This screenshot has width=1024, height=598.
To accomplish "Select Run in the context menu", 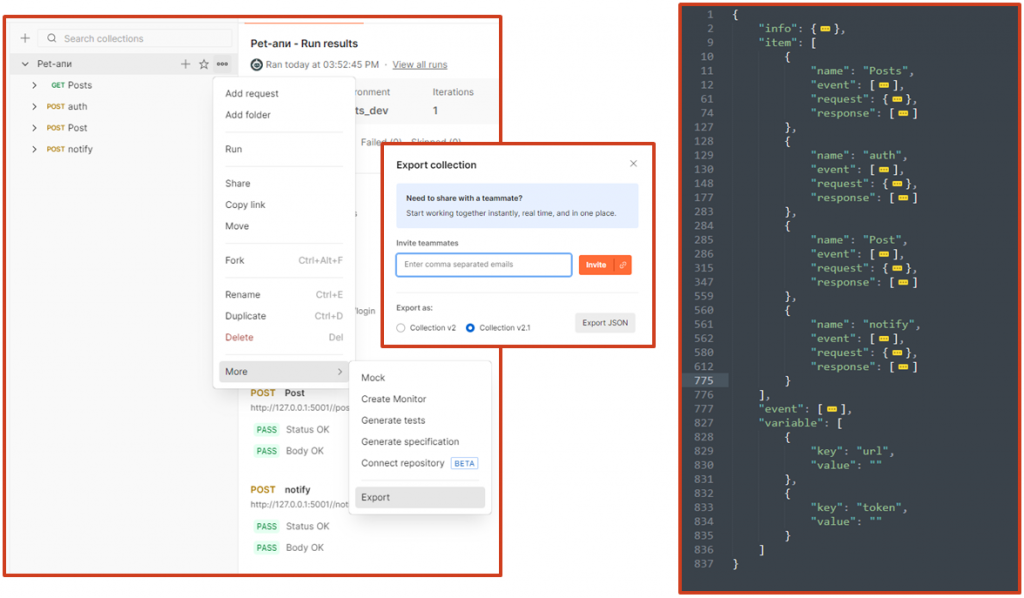I will pos(233,150).
